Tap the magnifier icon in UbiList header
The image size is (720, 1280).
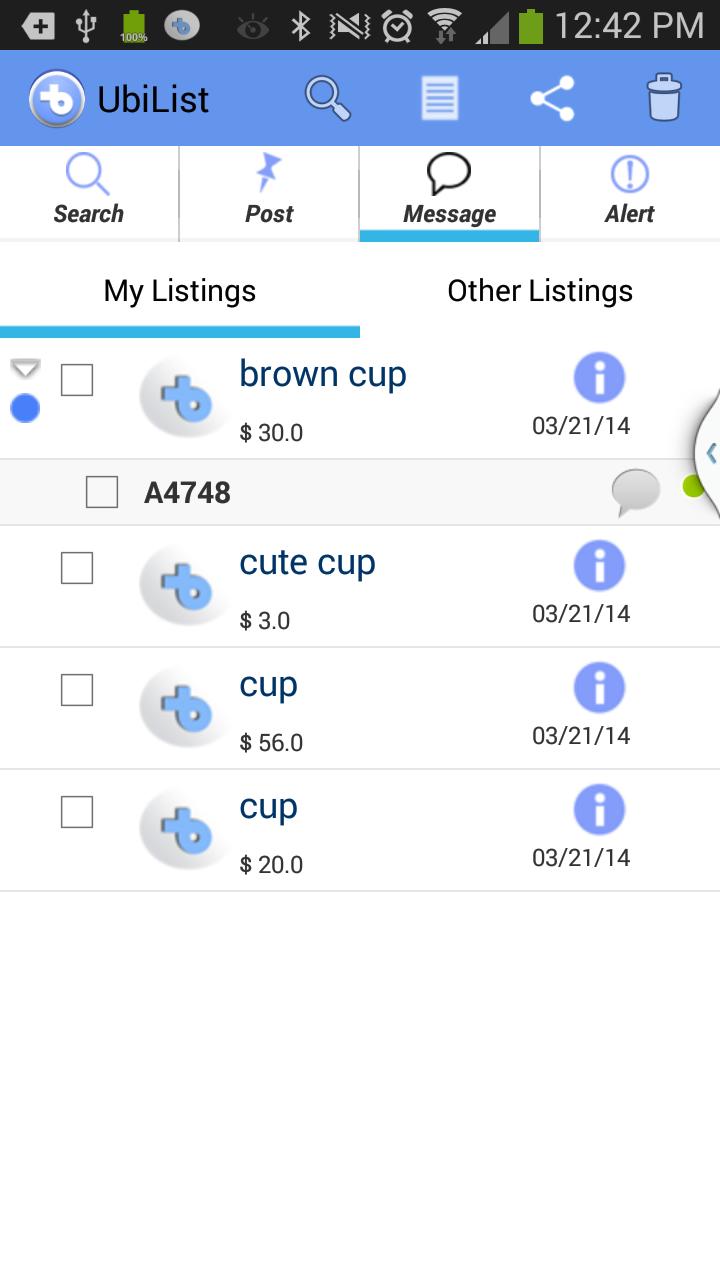point(328,99)
